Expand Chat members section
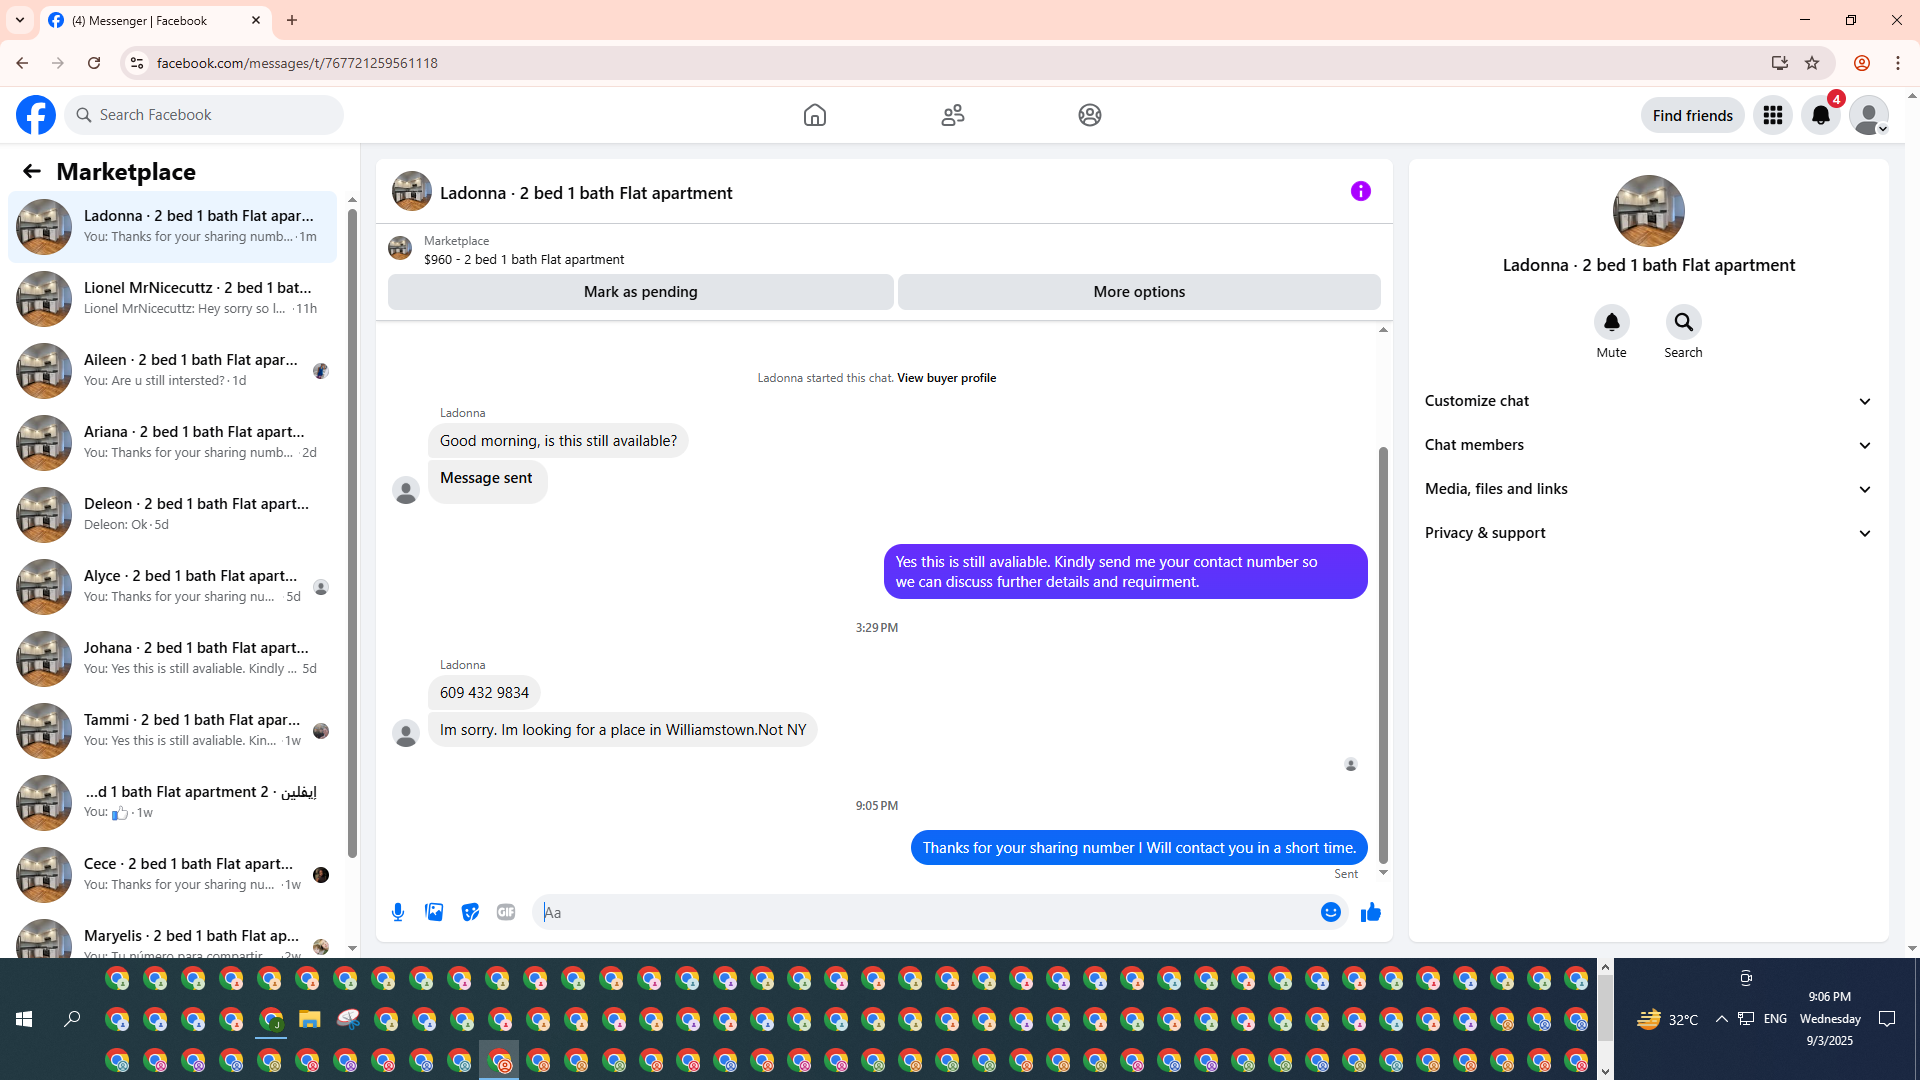Image resolution: width=1920 pixels, height=1080 pixels. point(1648,445)
